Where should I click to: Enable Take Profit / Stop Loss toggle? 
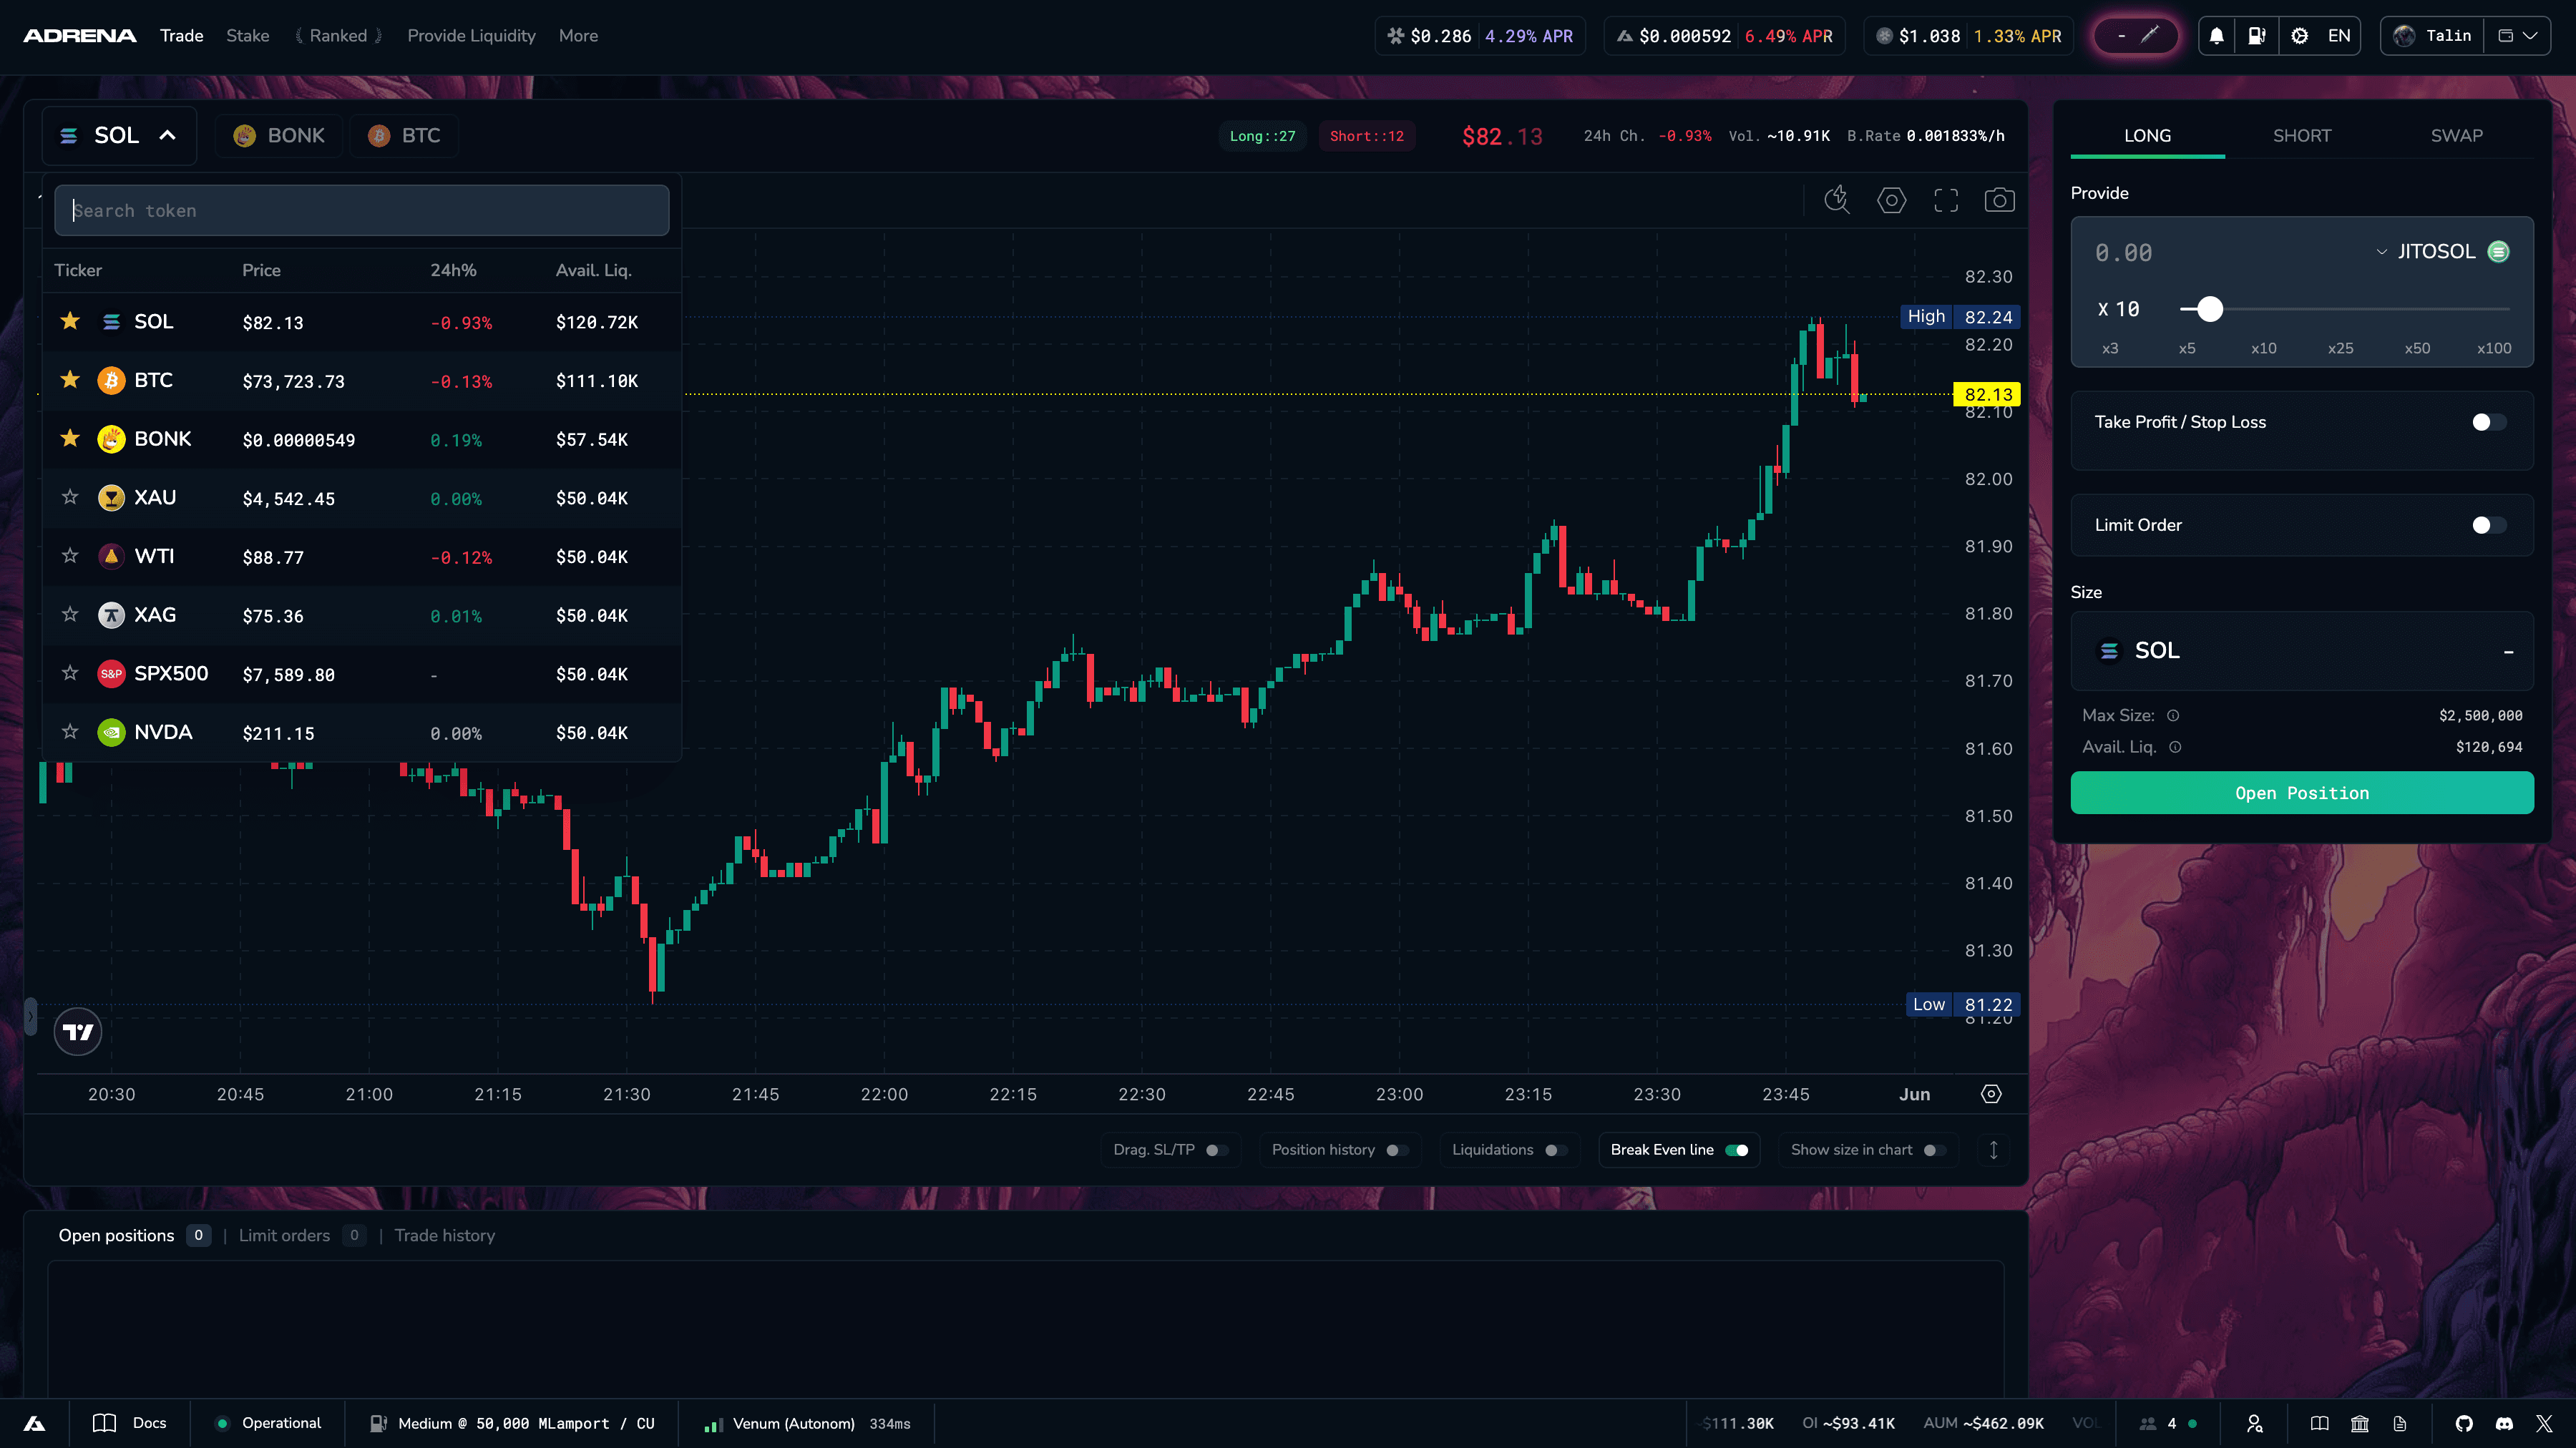(2489, 422)
